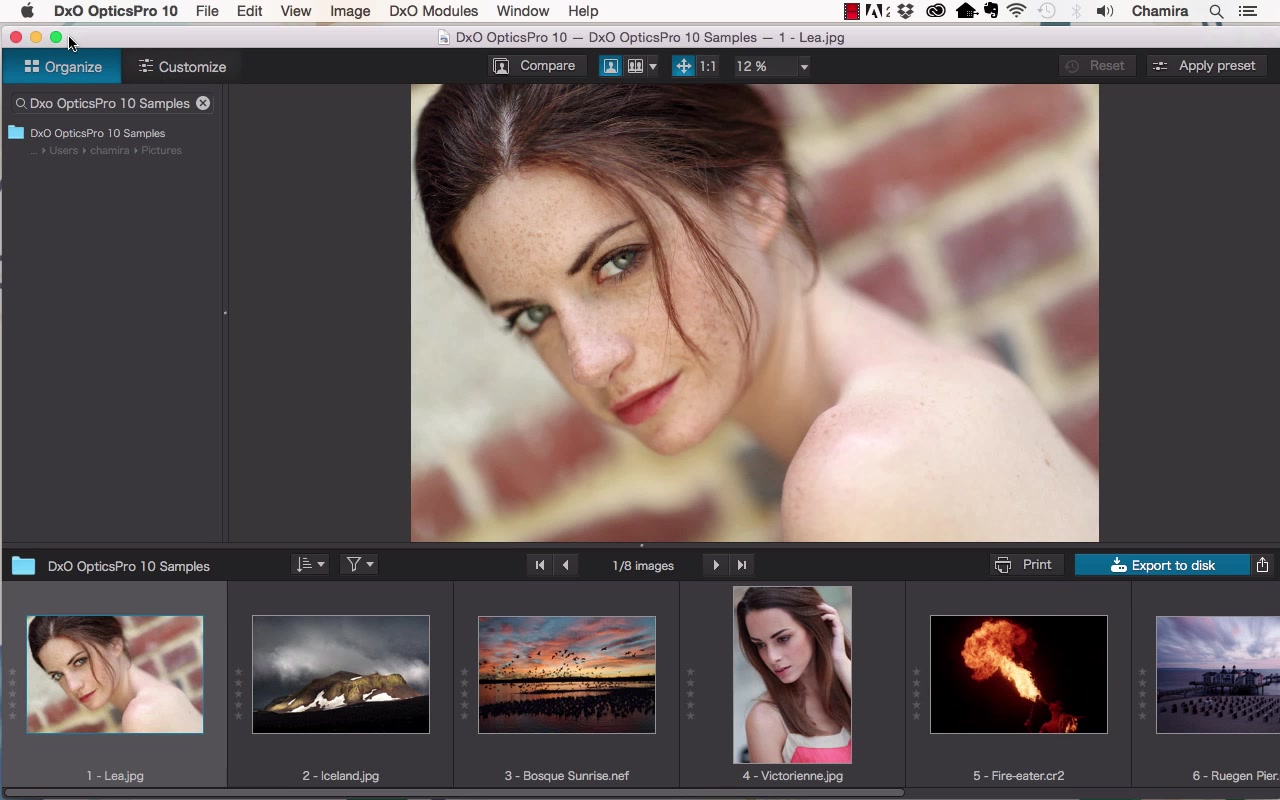Set star rating on 6 - Ruegen Pier

[x=1142, y=694]
